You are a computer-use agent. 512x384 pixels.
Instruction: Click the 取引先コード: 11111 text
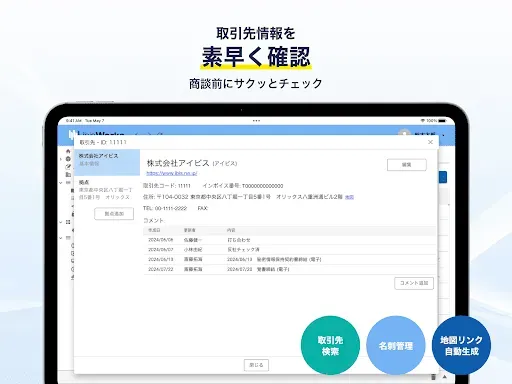click(167, 186)
